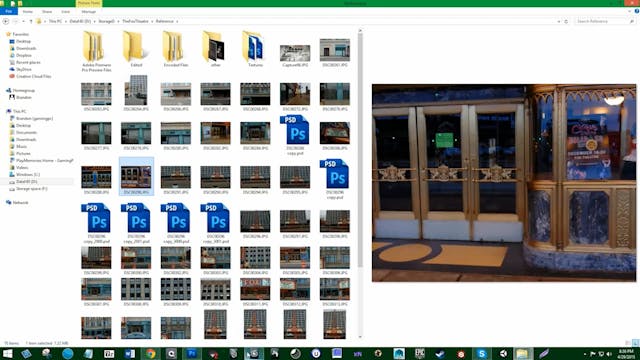Open the Edited folder
Viewport: 640px width, 360px height.
[x=136, y=49]
